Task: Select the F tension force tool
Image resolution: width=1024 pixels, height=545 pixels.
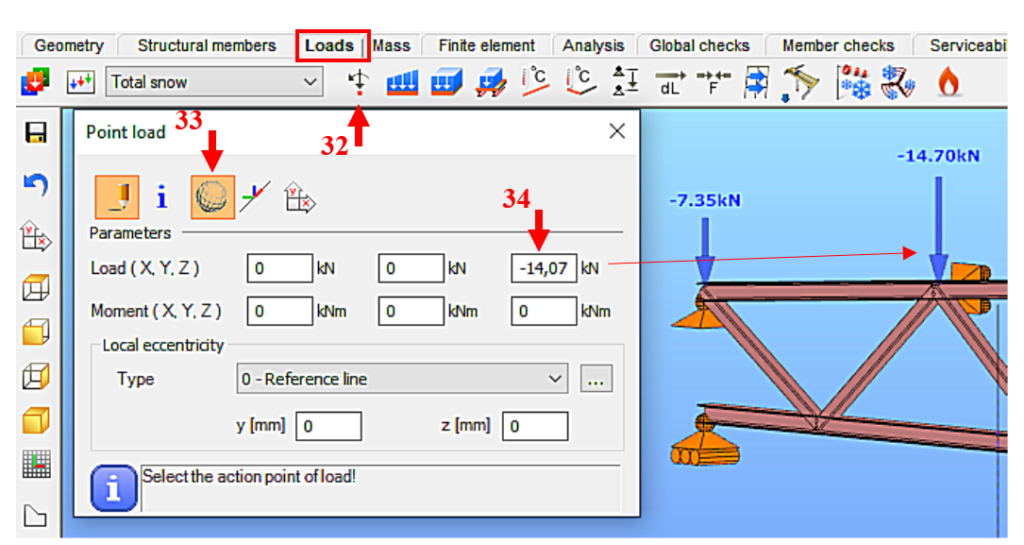Action: click(x=713, y=83)
